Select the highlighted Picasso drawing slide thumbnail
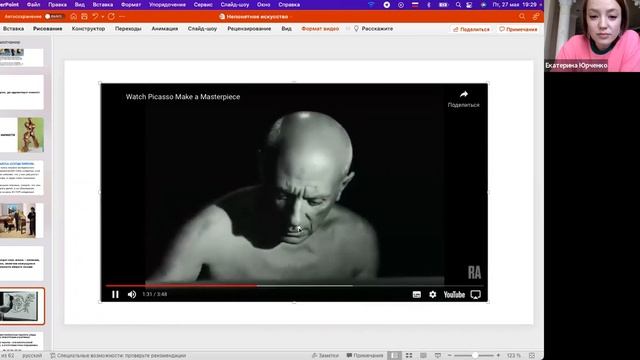The width and height of the screenshot is (640, 360). [x=22, y=306]
